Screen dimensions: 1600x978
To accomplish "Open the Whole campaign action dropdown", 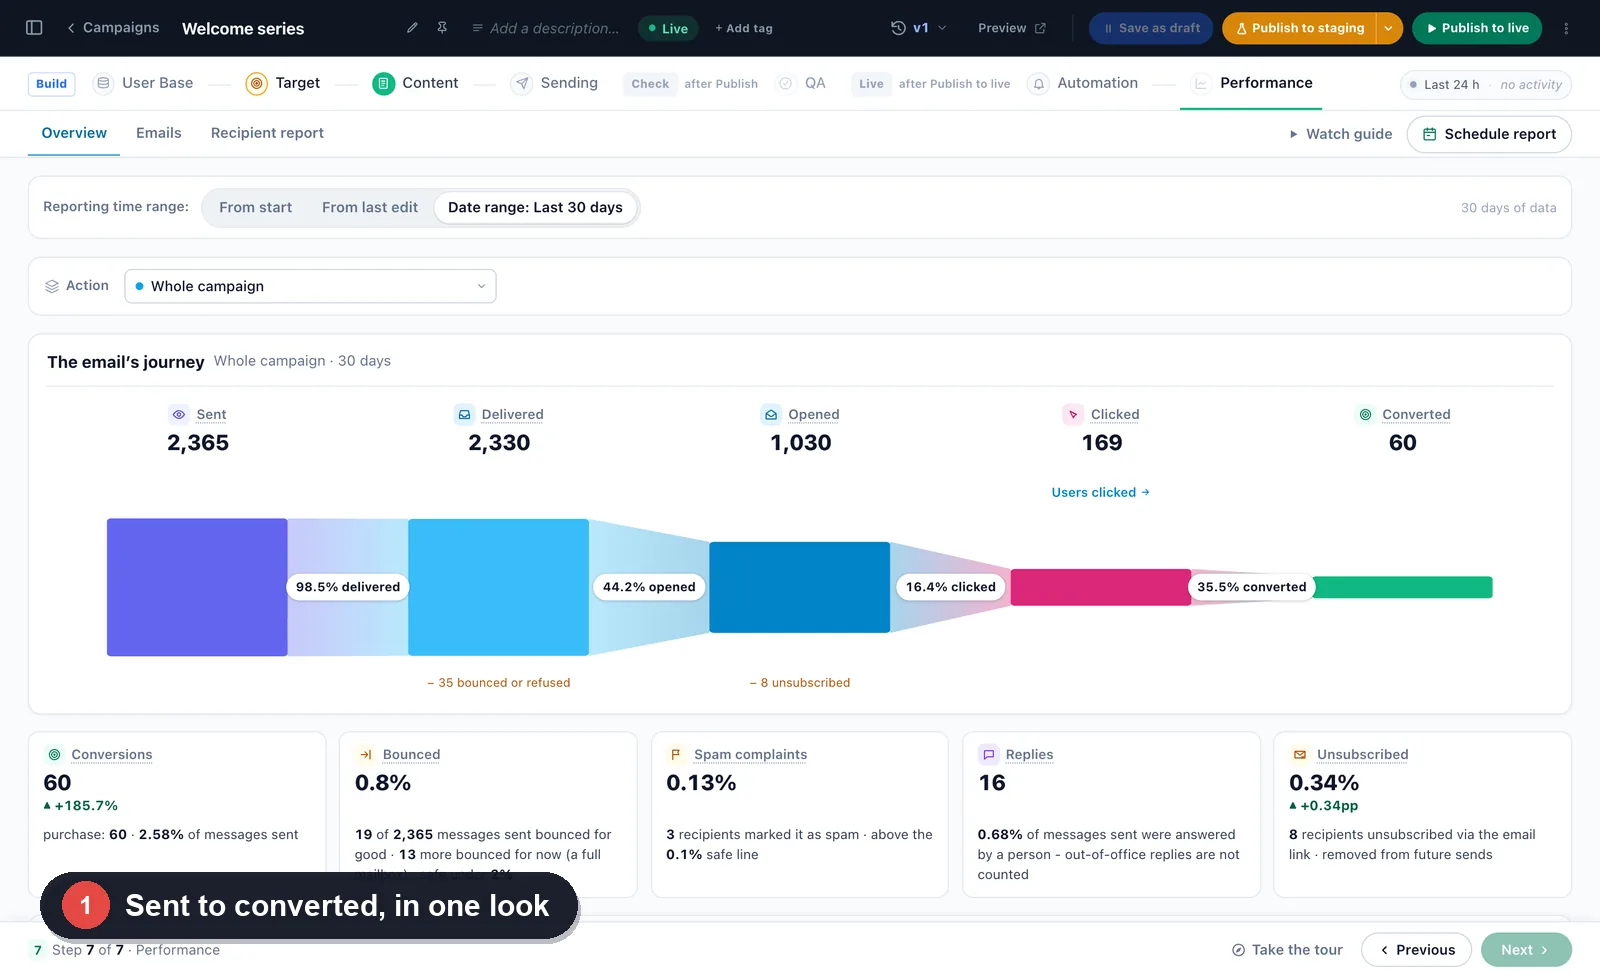I will pyautogui.click(x=310, y=286).
